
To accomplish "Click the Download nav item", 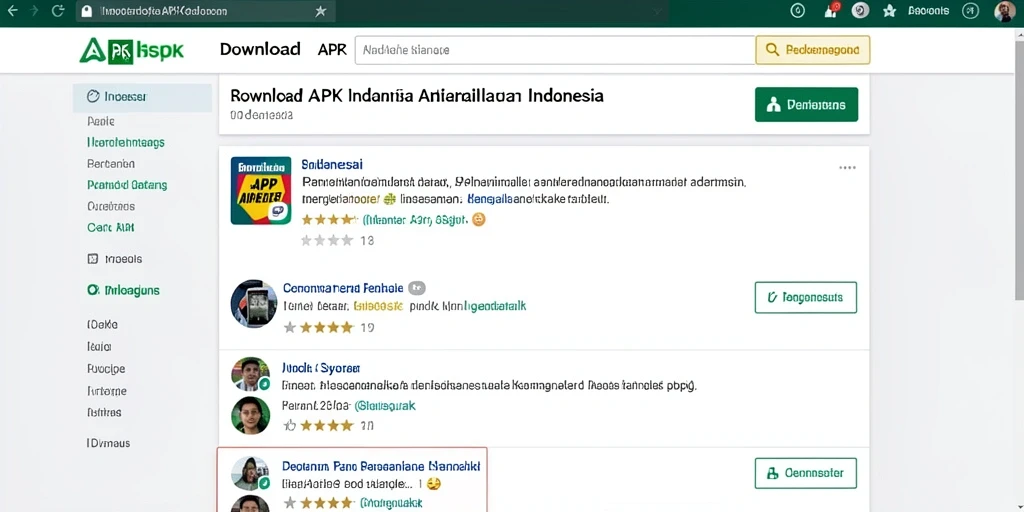I will (260, 50).
